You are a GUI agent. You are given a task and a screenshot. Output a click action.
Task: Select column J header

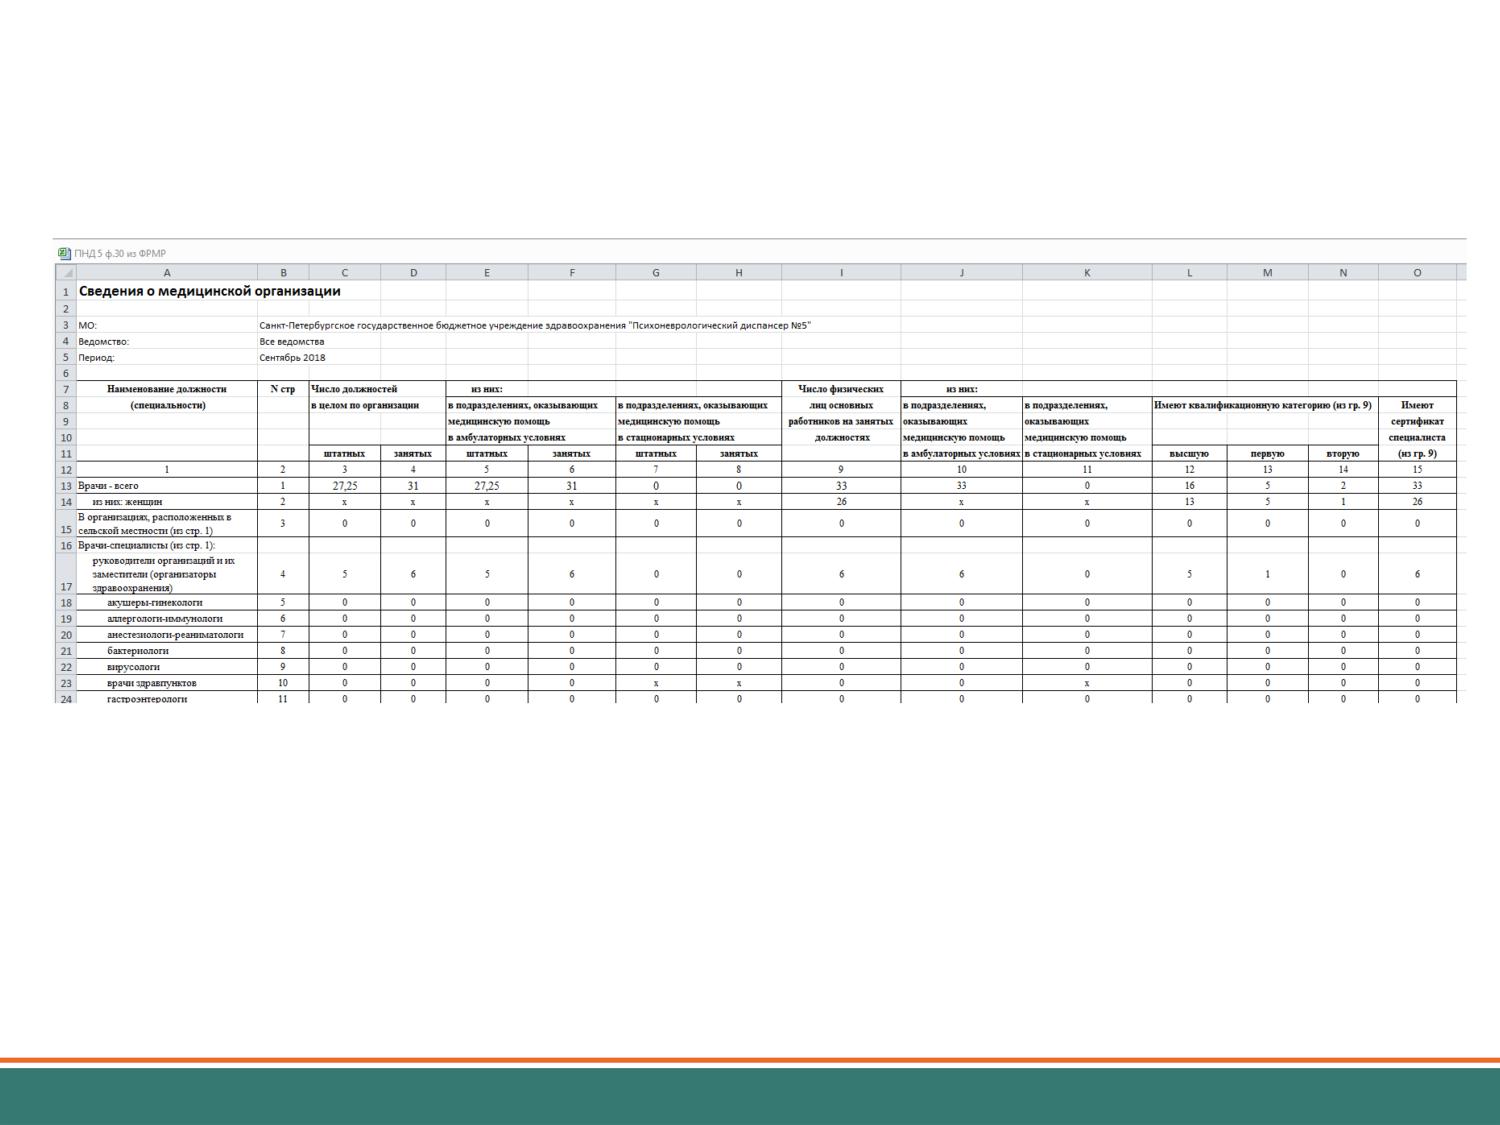[961, 272]
